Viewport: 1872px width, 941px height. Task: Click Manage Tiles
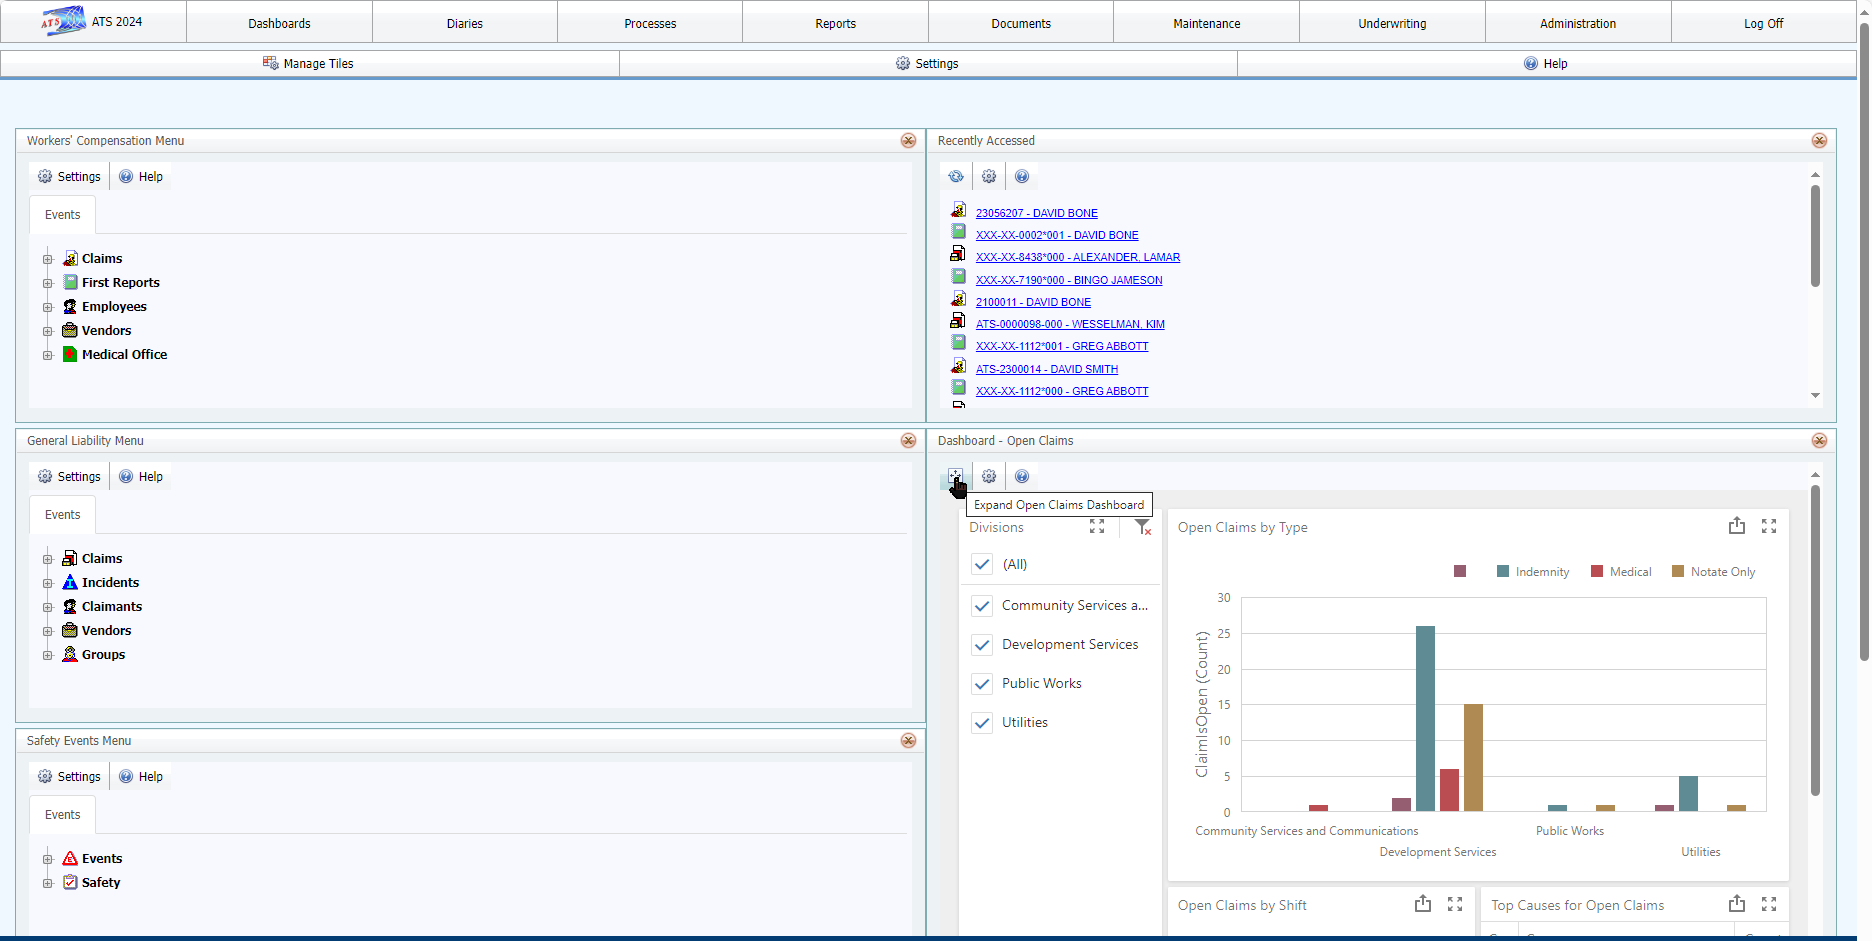click(309, 63)
